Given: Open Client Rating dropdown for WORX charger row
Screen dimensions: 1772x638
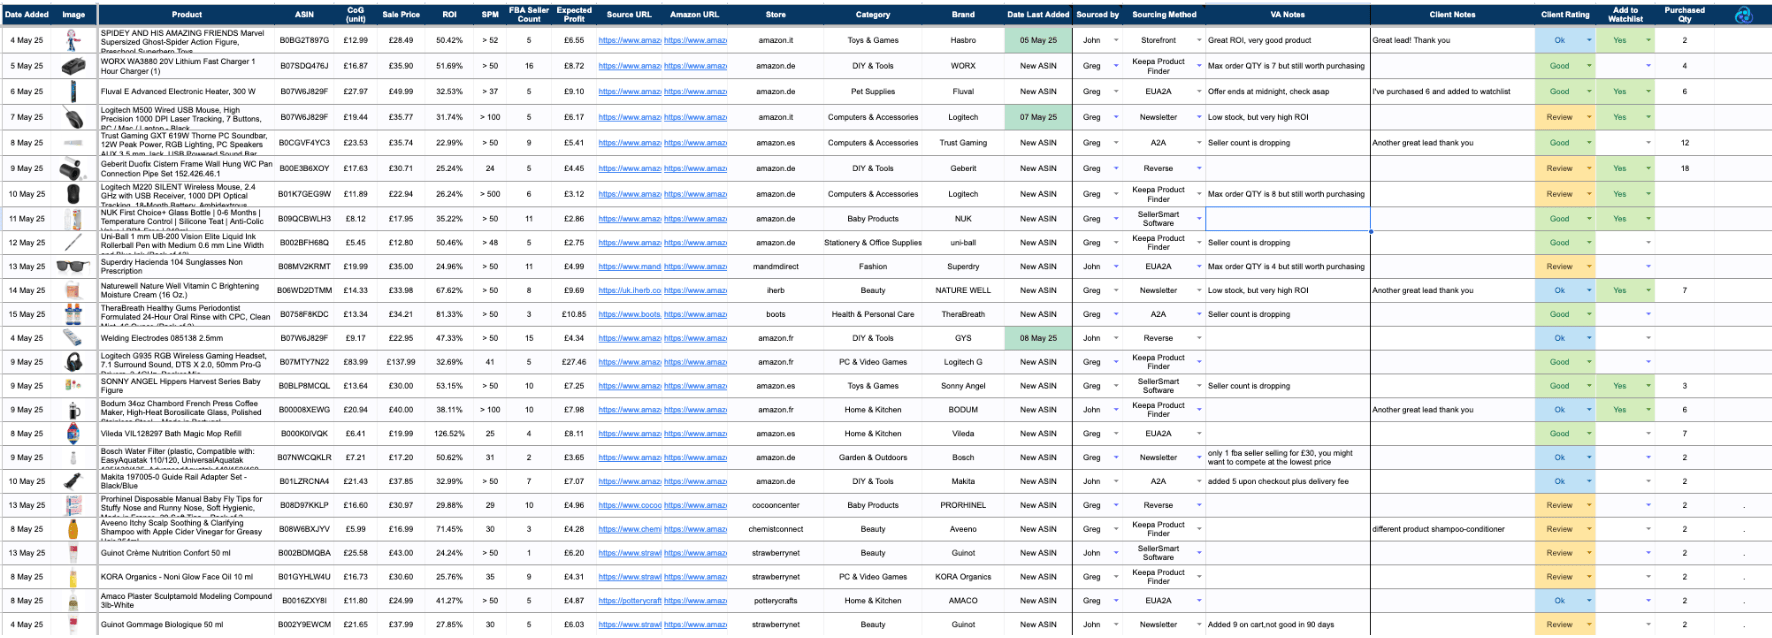Looking at the screenshot, I should coord(1588,66).
